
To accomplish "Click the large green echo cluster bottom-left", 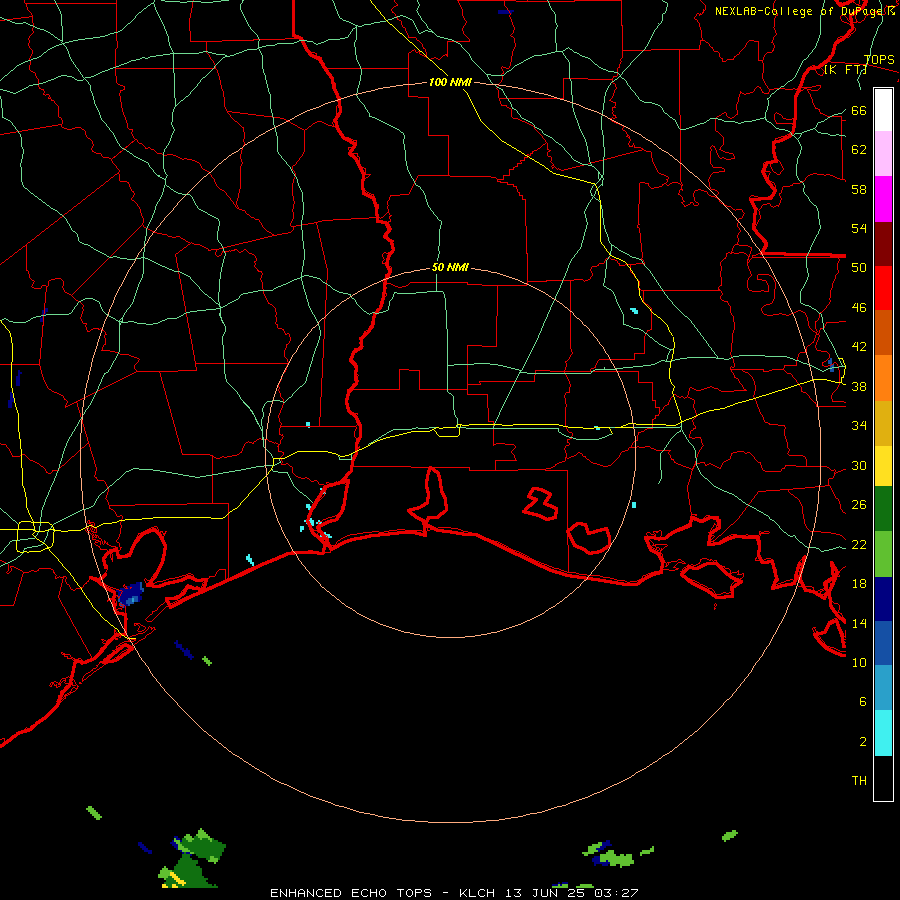I will (x=192, y=859).
